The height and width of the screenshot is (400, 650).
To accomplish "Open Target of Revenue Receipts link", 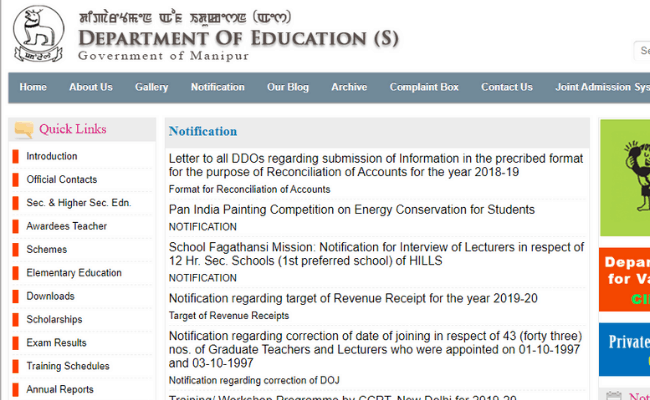I will [x=229, y=315].
